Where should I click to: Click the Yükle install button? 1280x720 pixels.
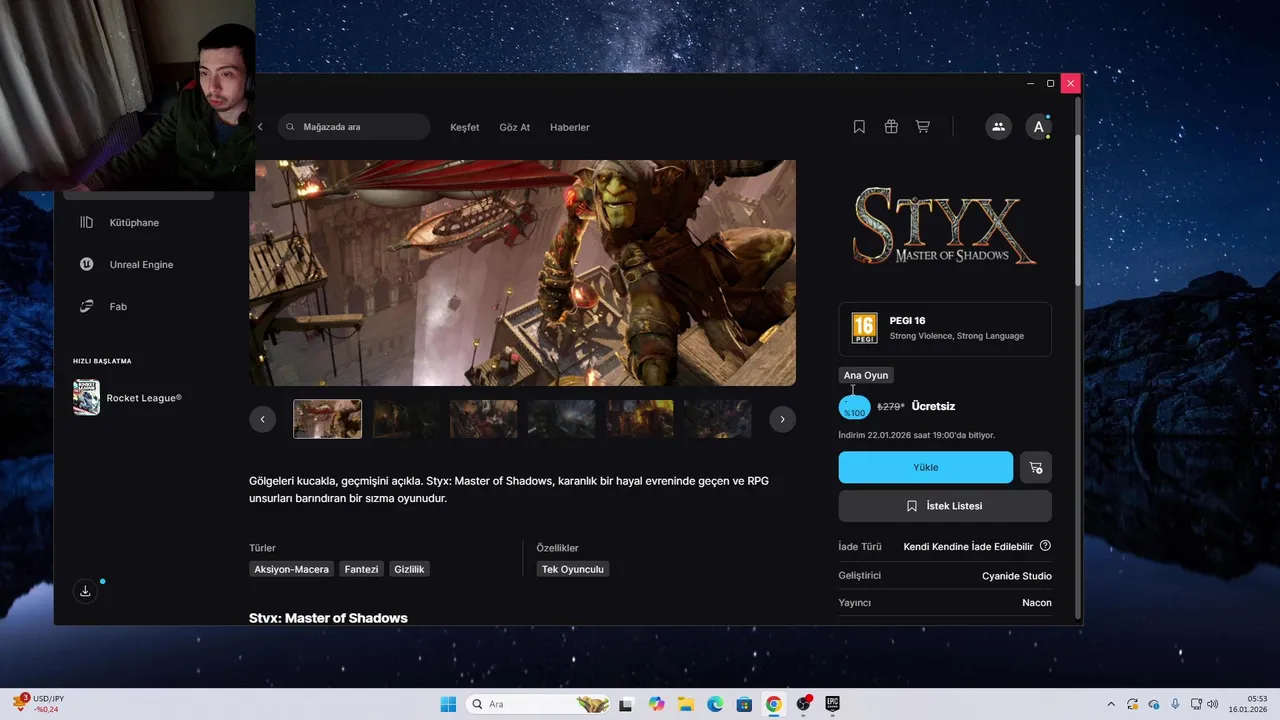pos(926,467)
